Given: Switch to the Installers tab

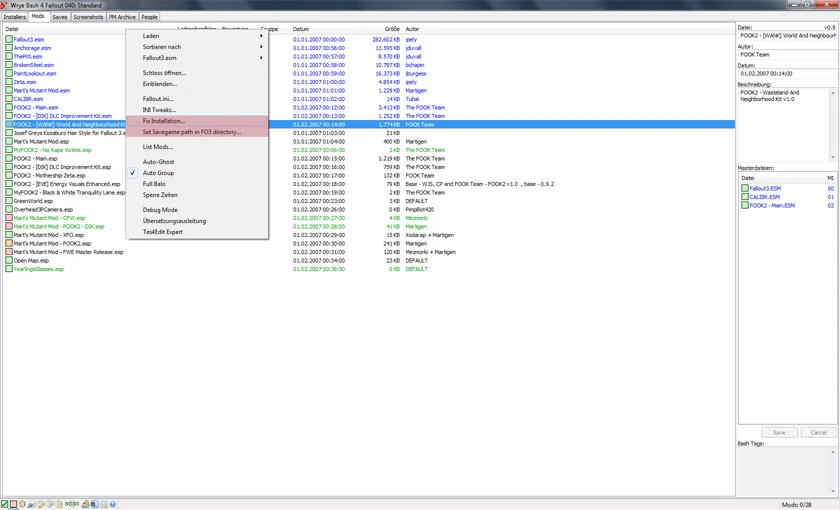Looking at the screenshot, I should pyautogui.click(x=14, y=17).
